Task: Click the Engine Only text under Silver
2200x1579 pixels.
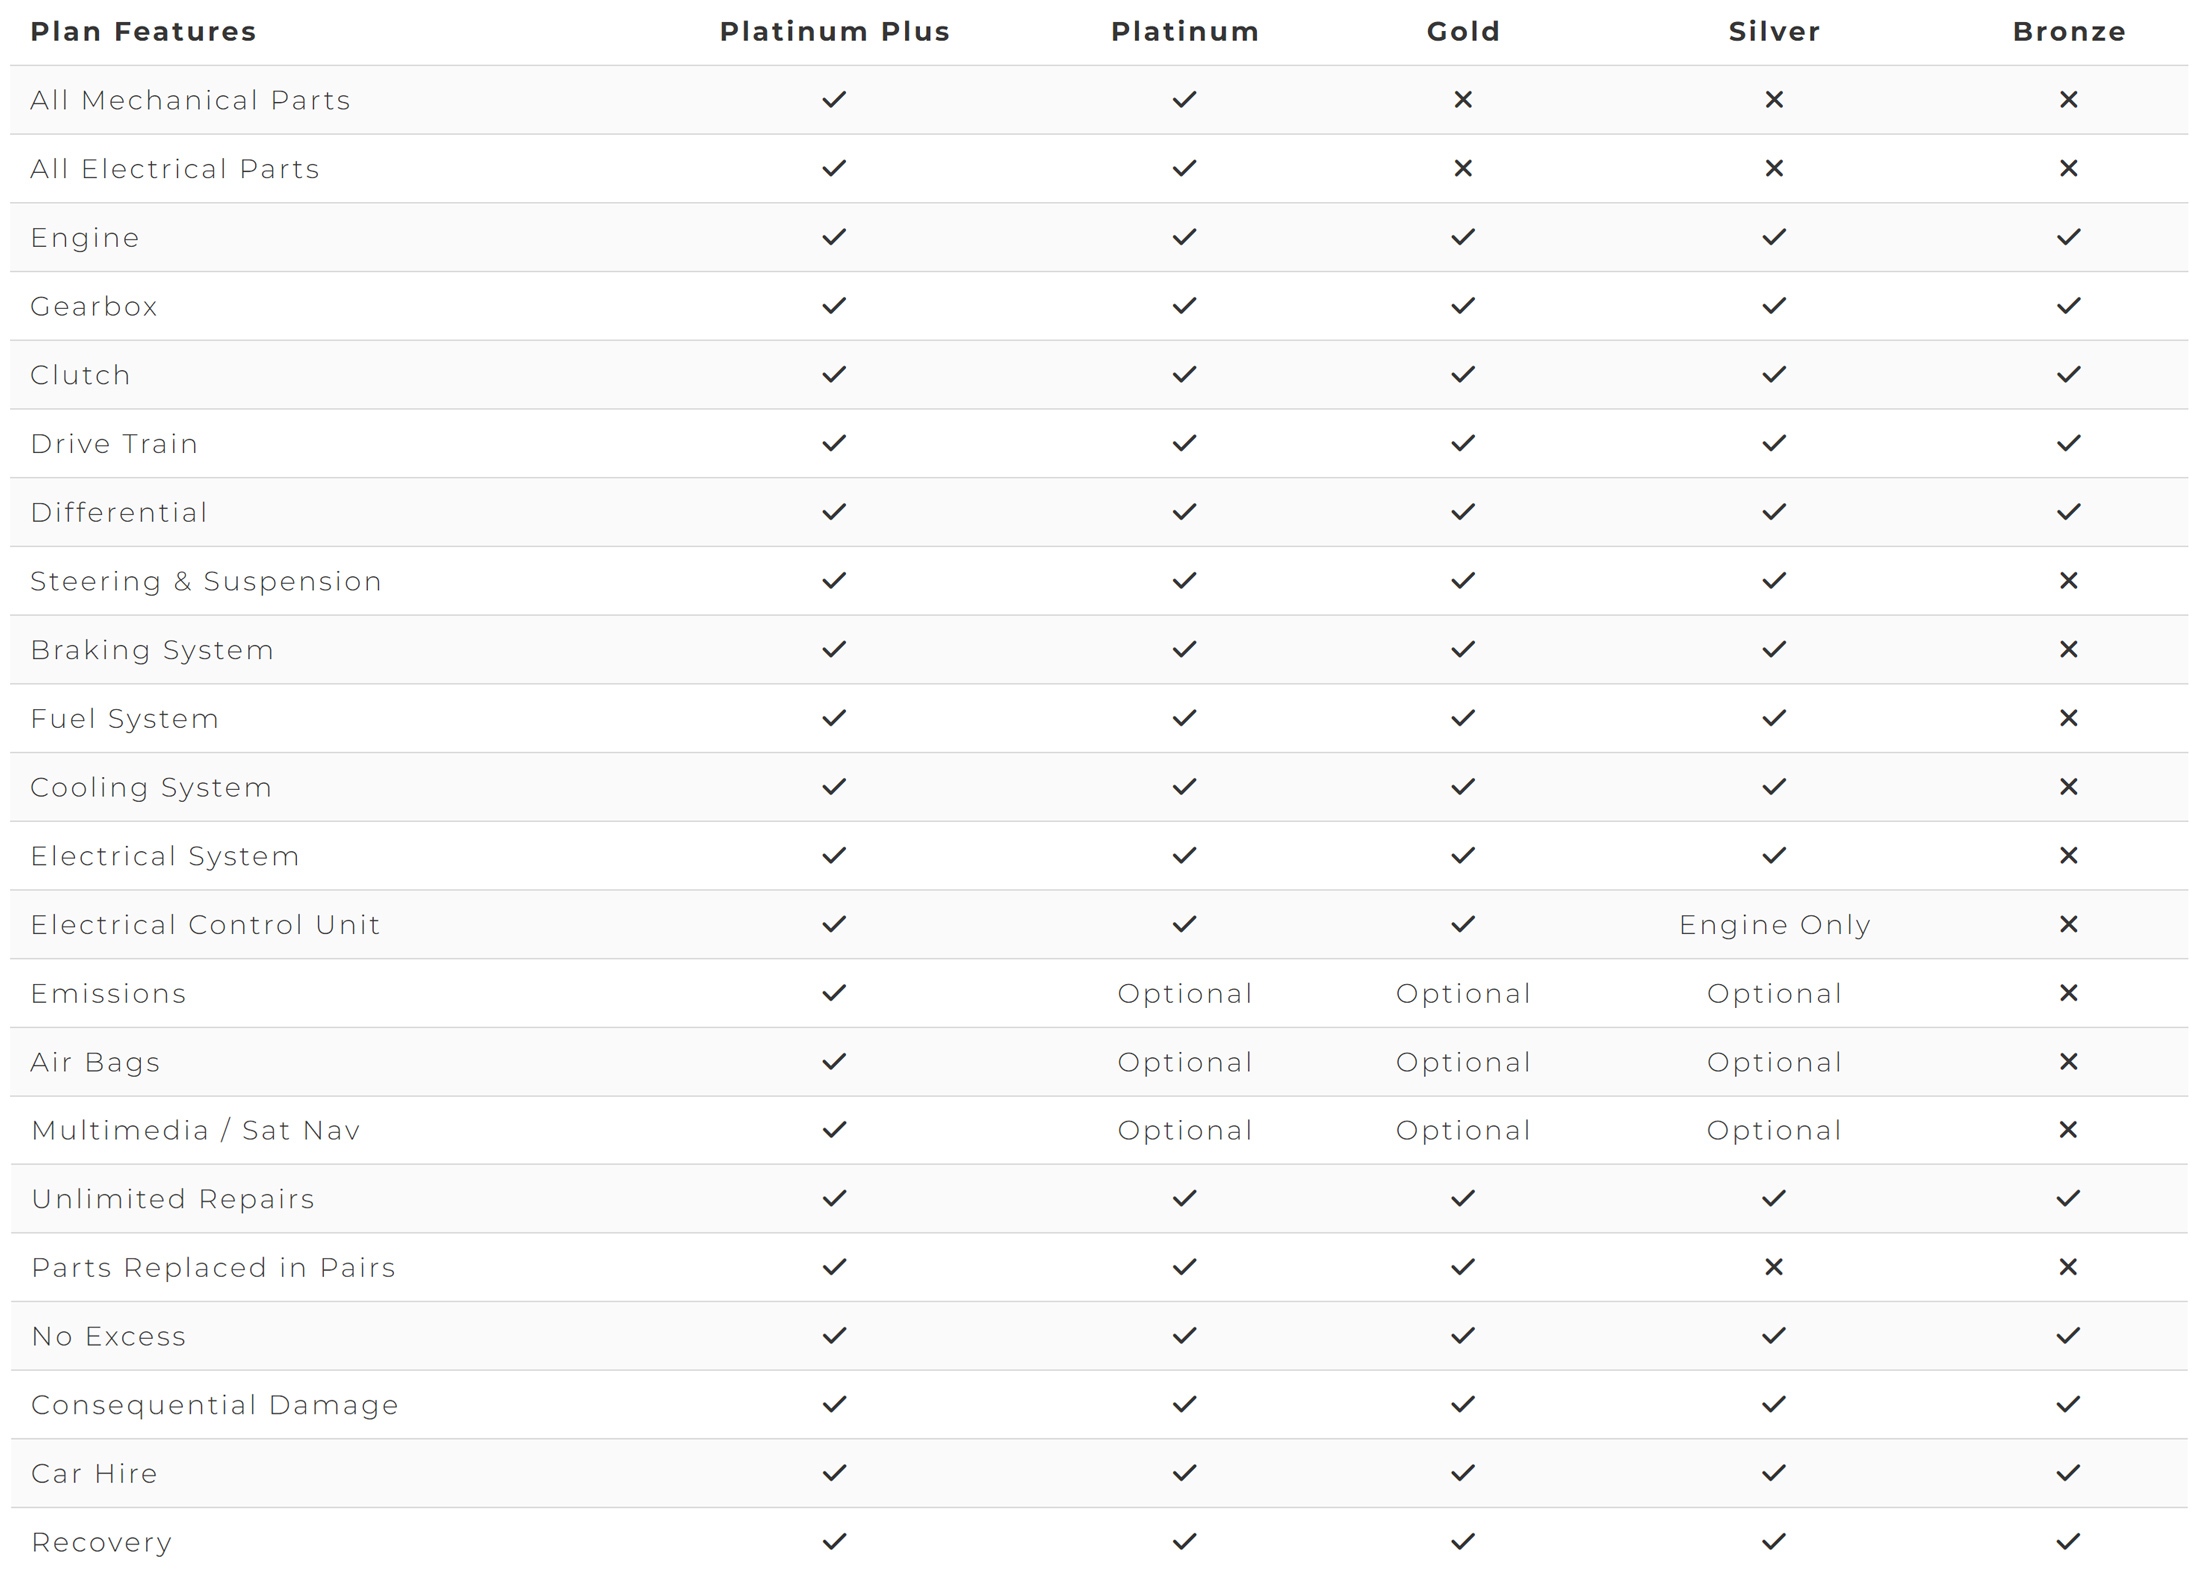Action: (1775, 926)
